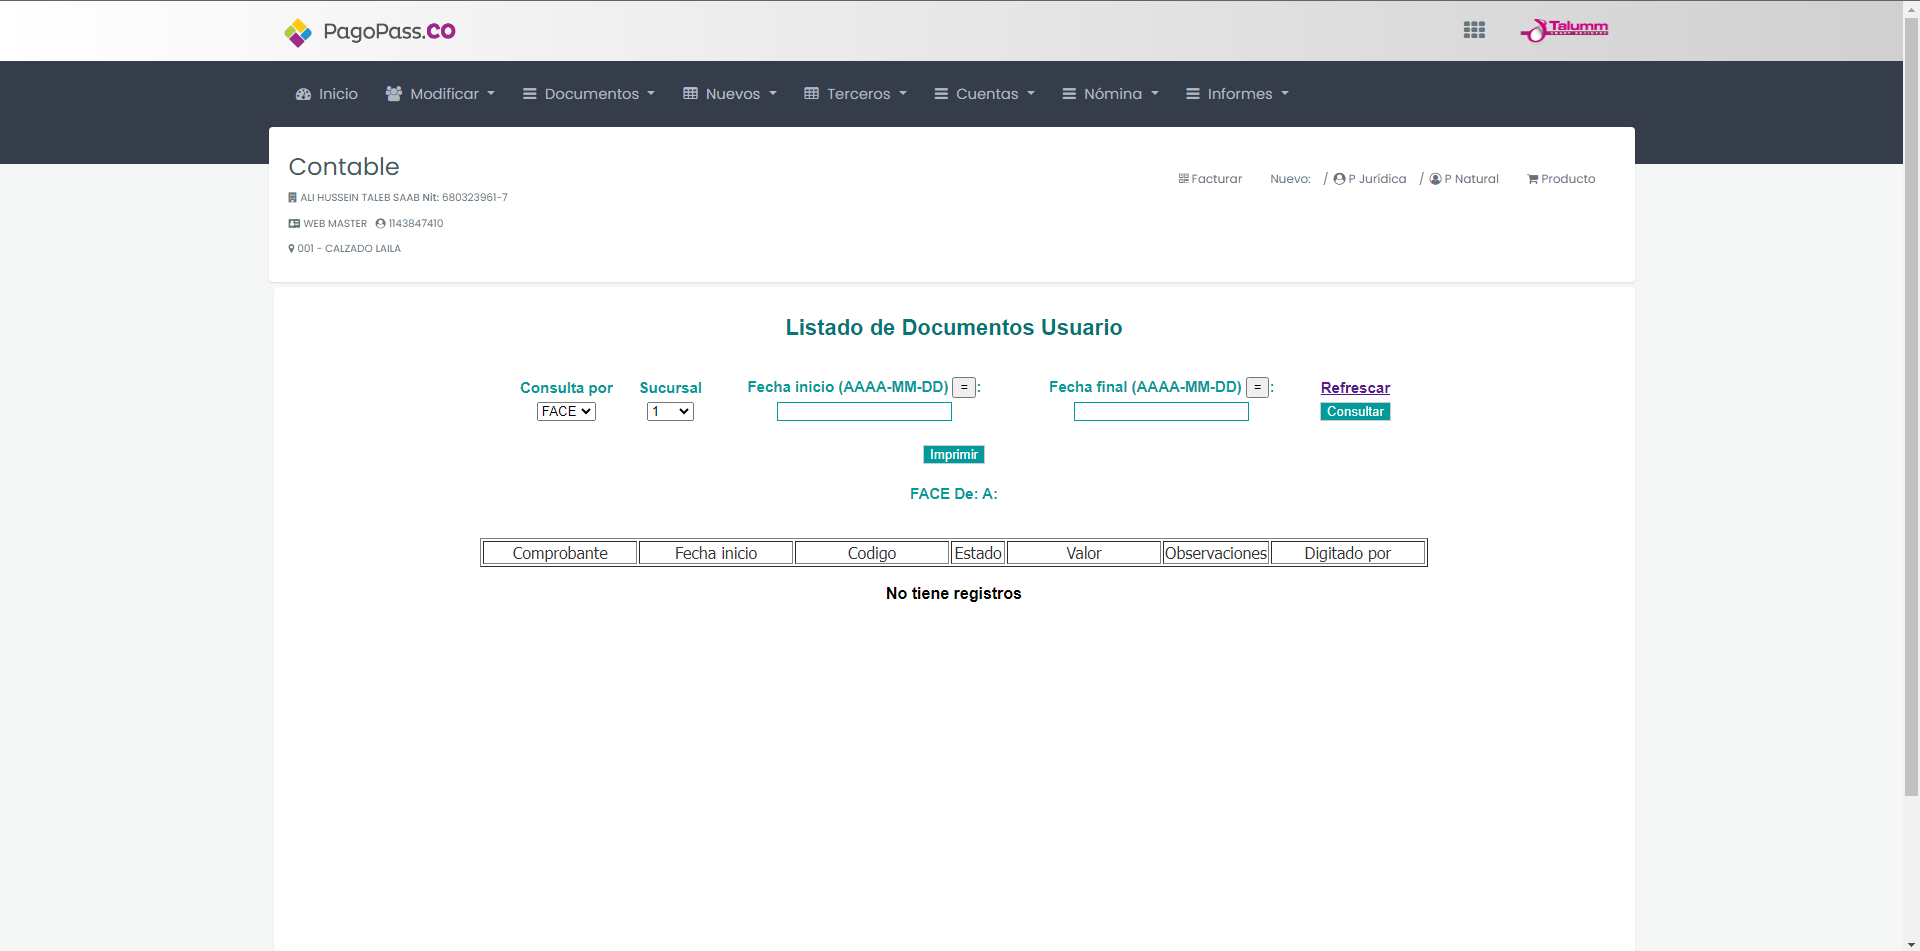
Task: Click the Facturar shortcut
Action: (1210, 179)
